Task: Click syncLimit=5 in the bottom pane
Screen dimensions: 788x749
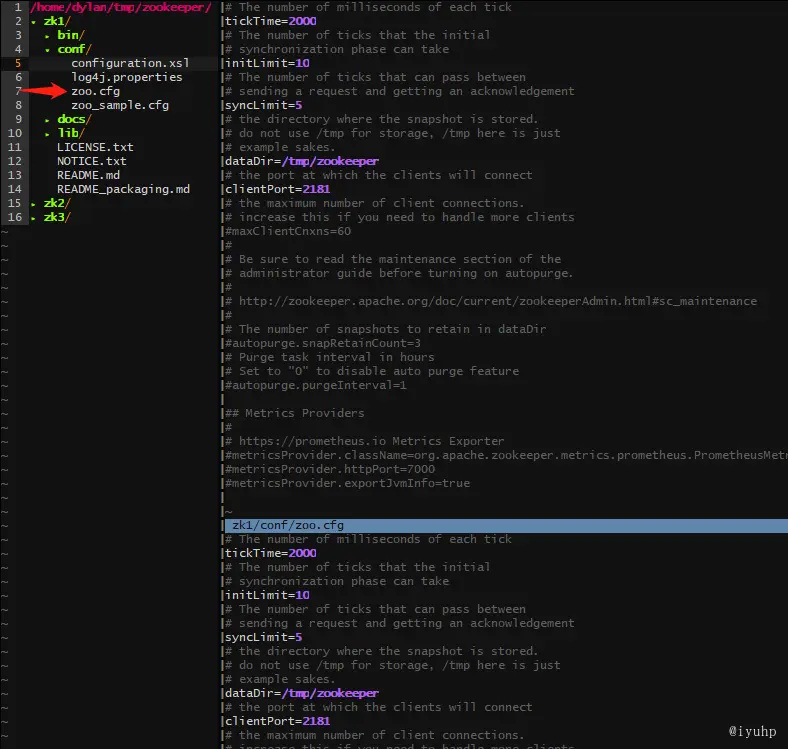Action: coord(263,637)
